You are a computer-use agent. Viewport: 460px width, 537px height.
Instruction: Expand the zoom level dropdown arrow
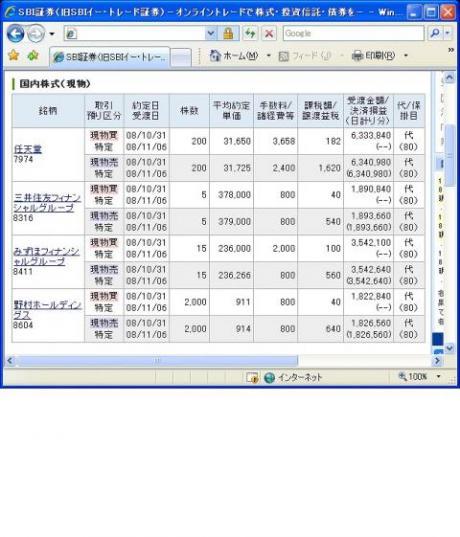coord(438,377)
